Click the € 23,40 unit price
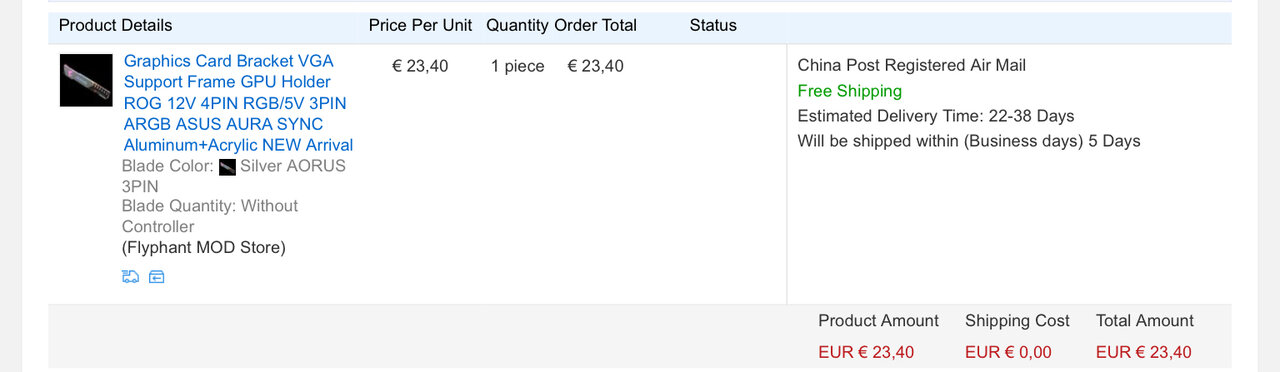This screenshot has width=1280, height=372. coord(420,66)
